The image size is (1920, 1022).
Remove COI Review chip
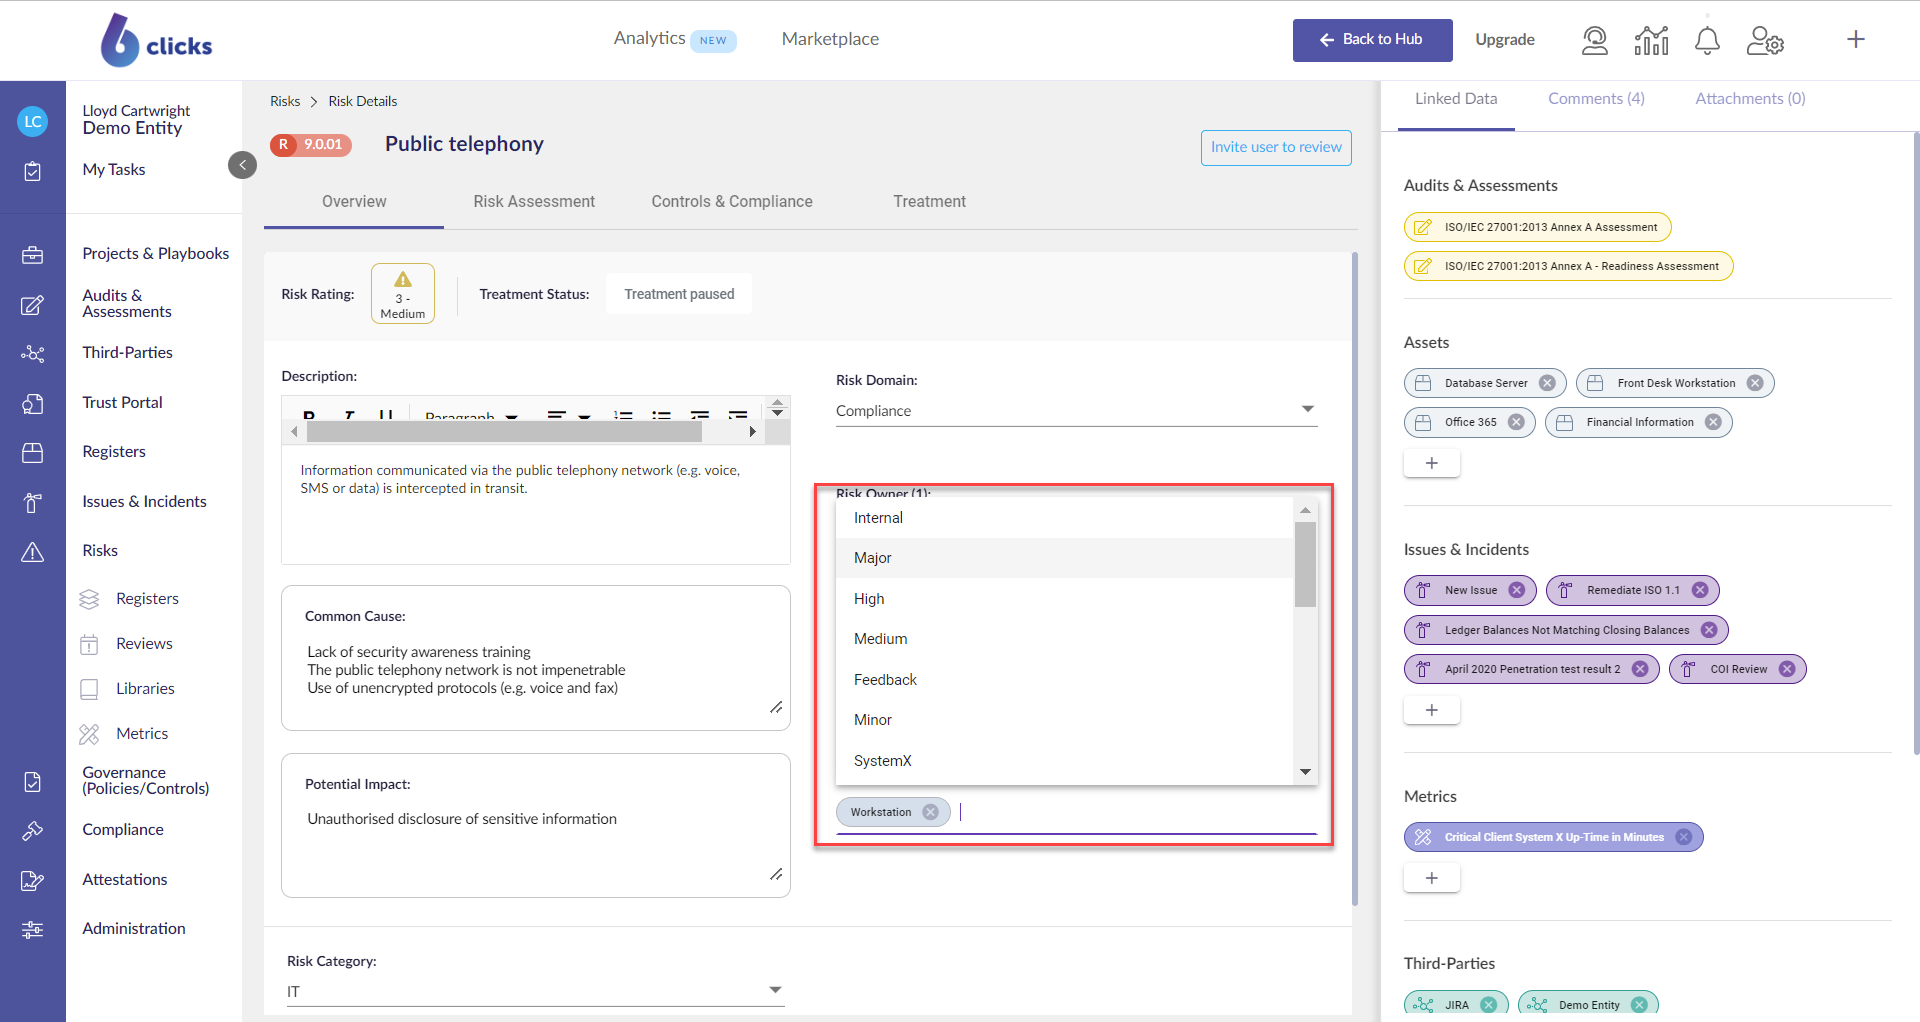tap(1787, 669)
